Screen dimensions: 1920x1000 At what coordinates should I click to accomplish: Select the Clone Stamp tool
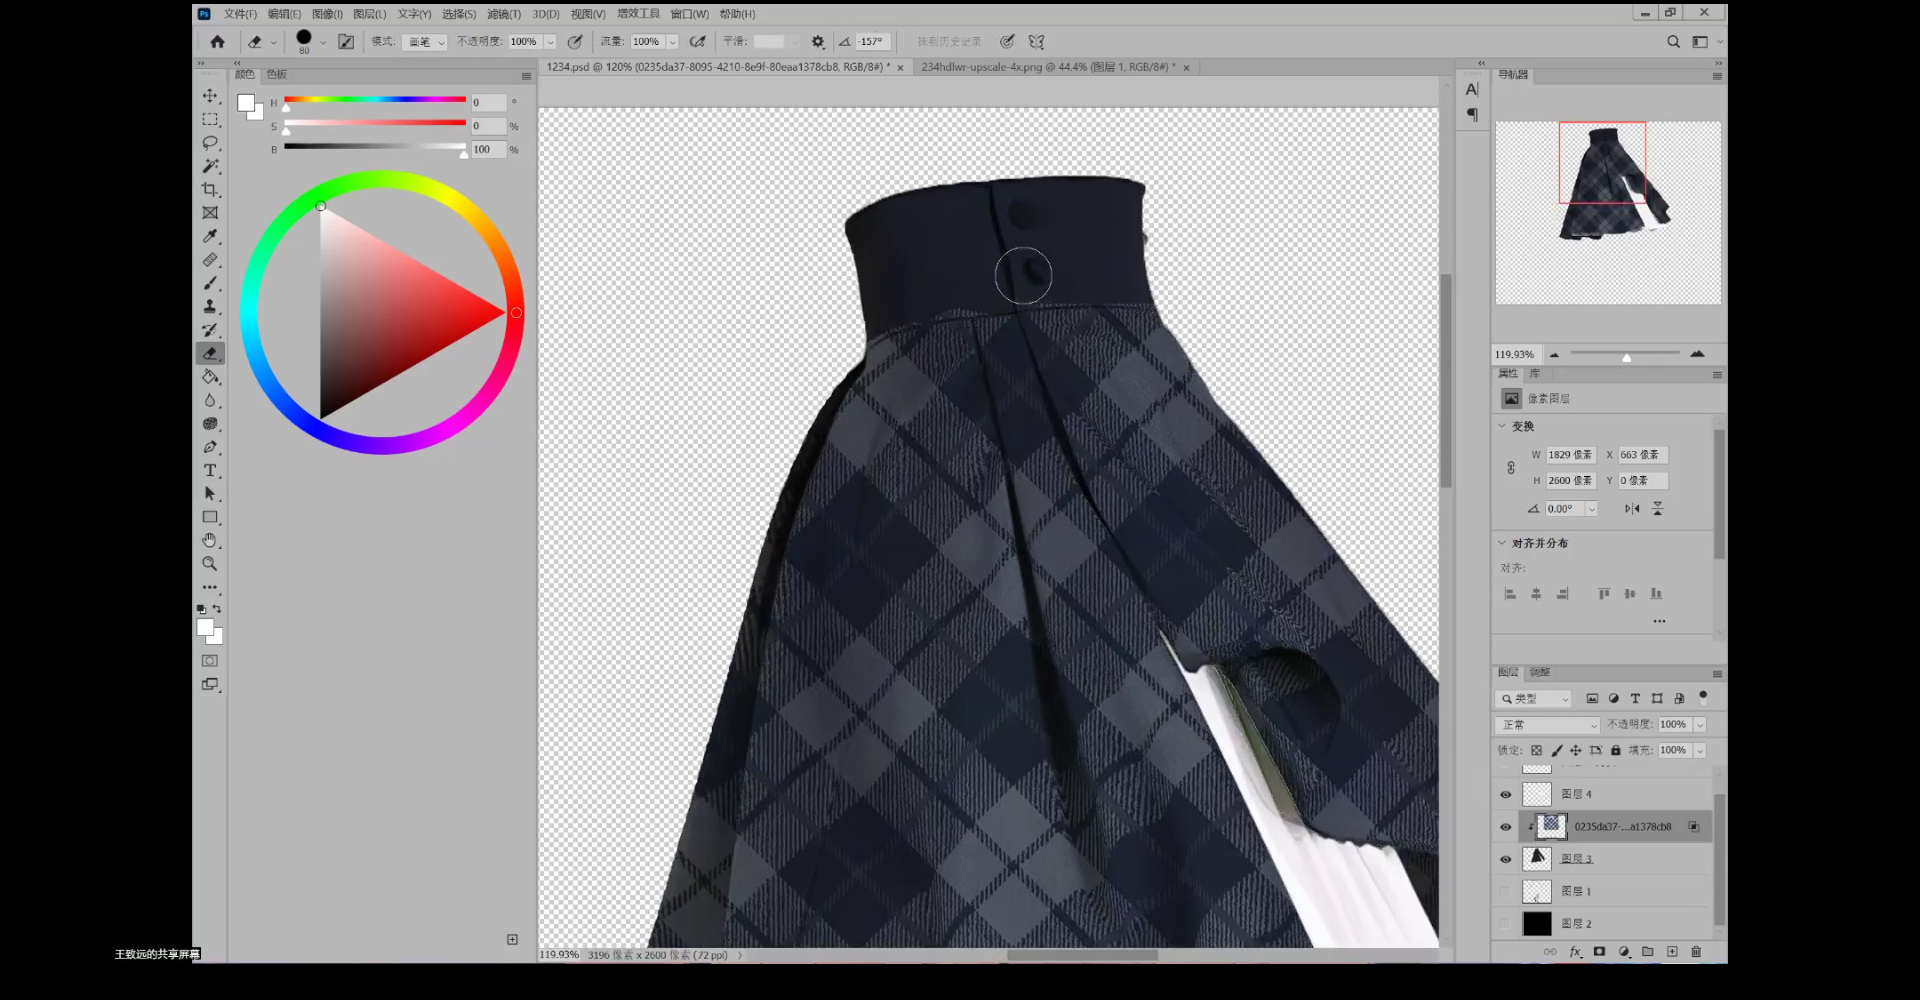tap(210, 307)
